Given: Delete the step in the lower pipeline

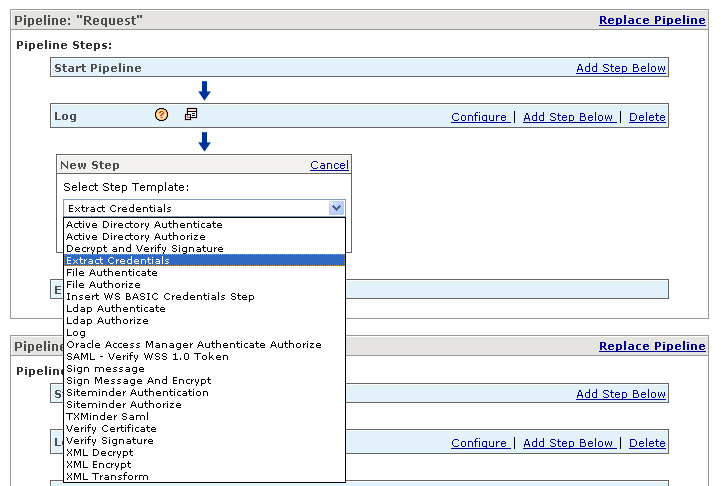Looking at the screenshot, I should (x=647, y=443).
